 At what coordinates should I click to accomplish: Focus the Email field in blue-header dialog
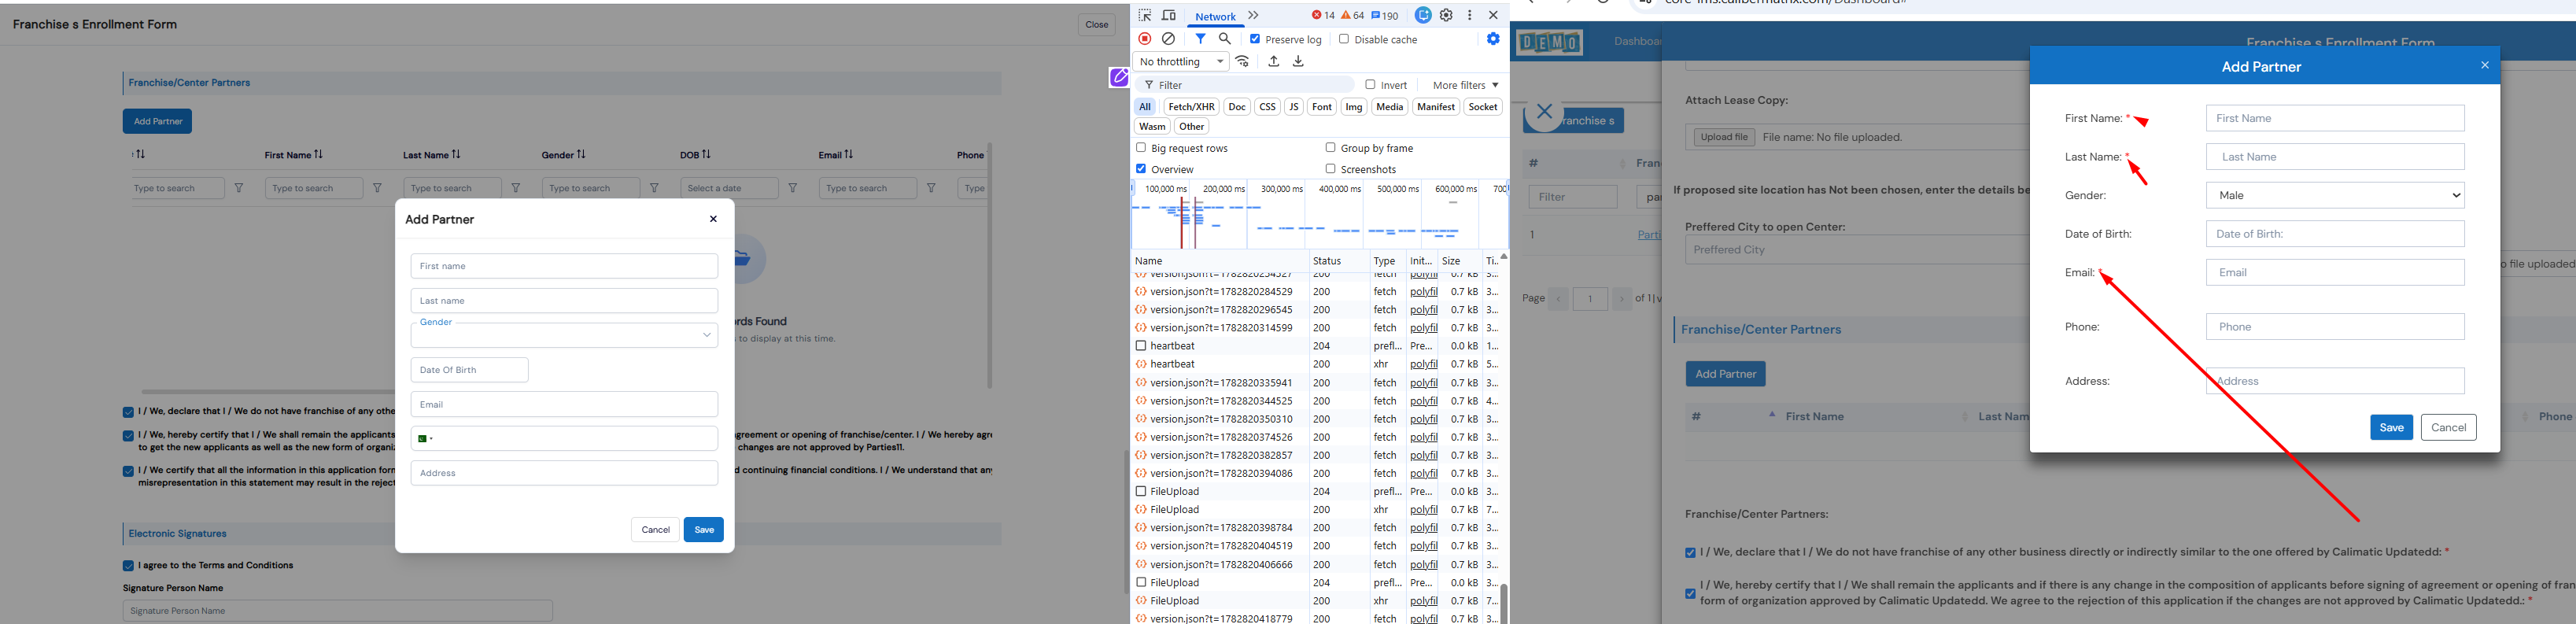pyautogui.click(x=2335, y=273)
